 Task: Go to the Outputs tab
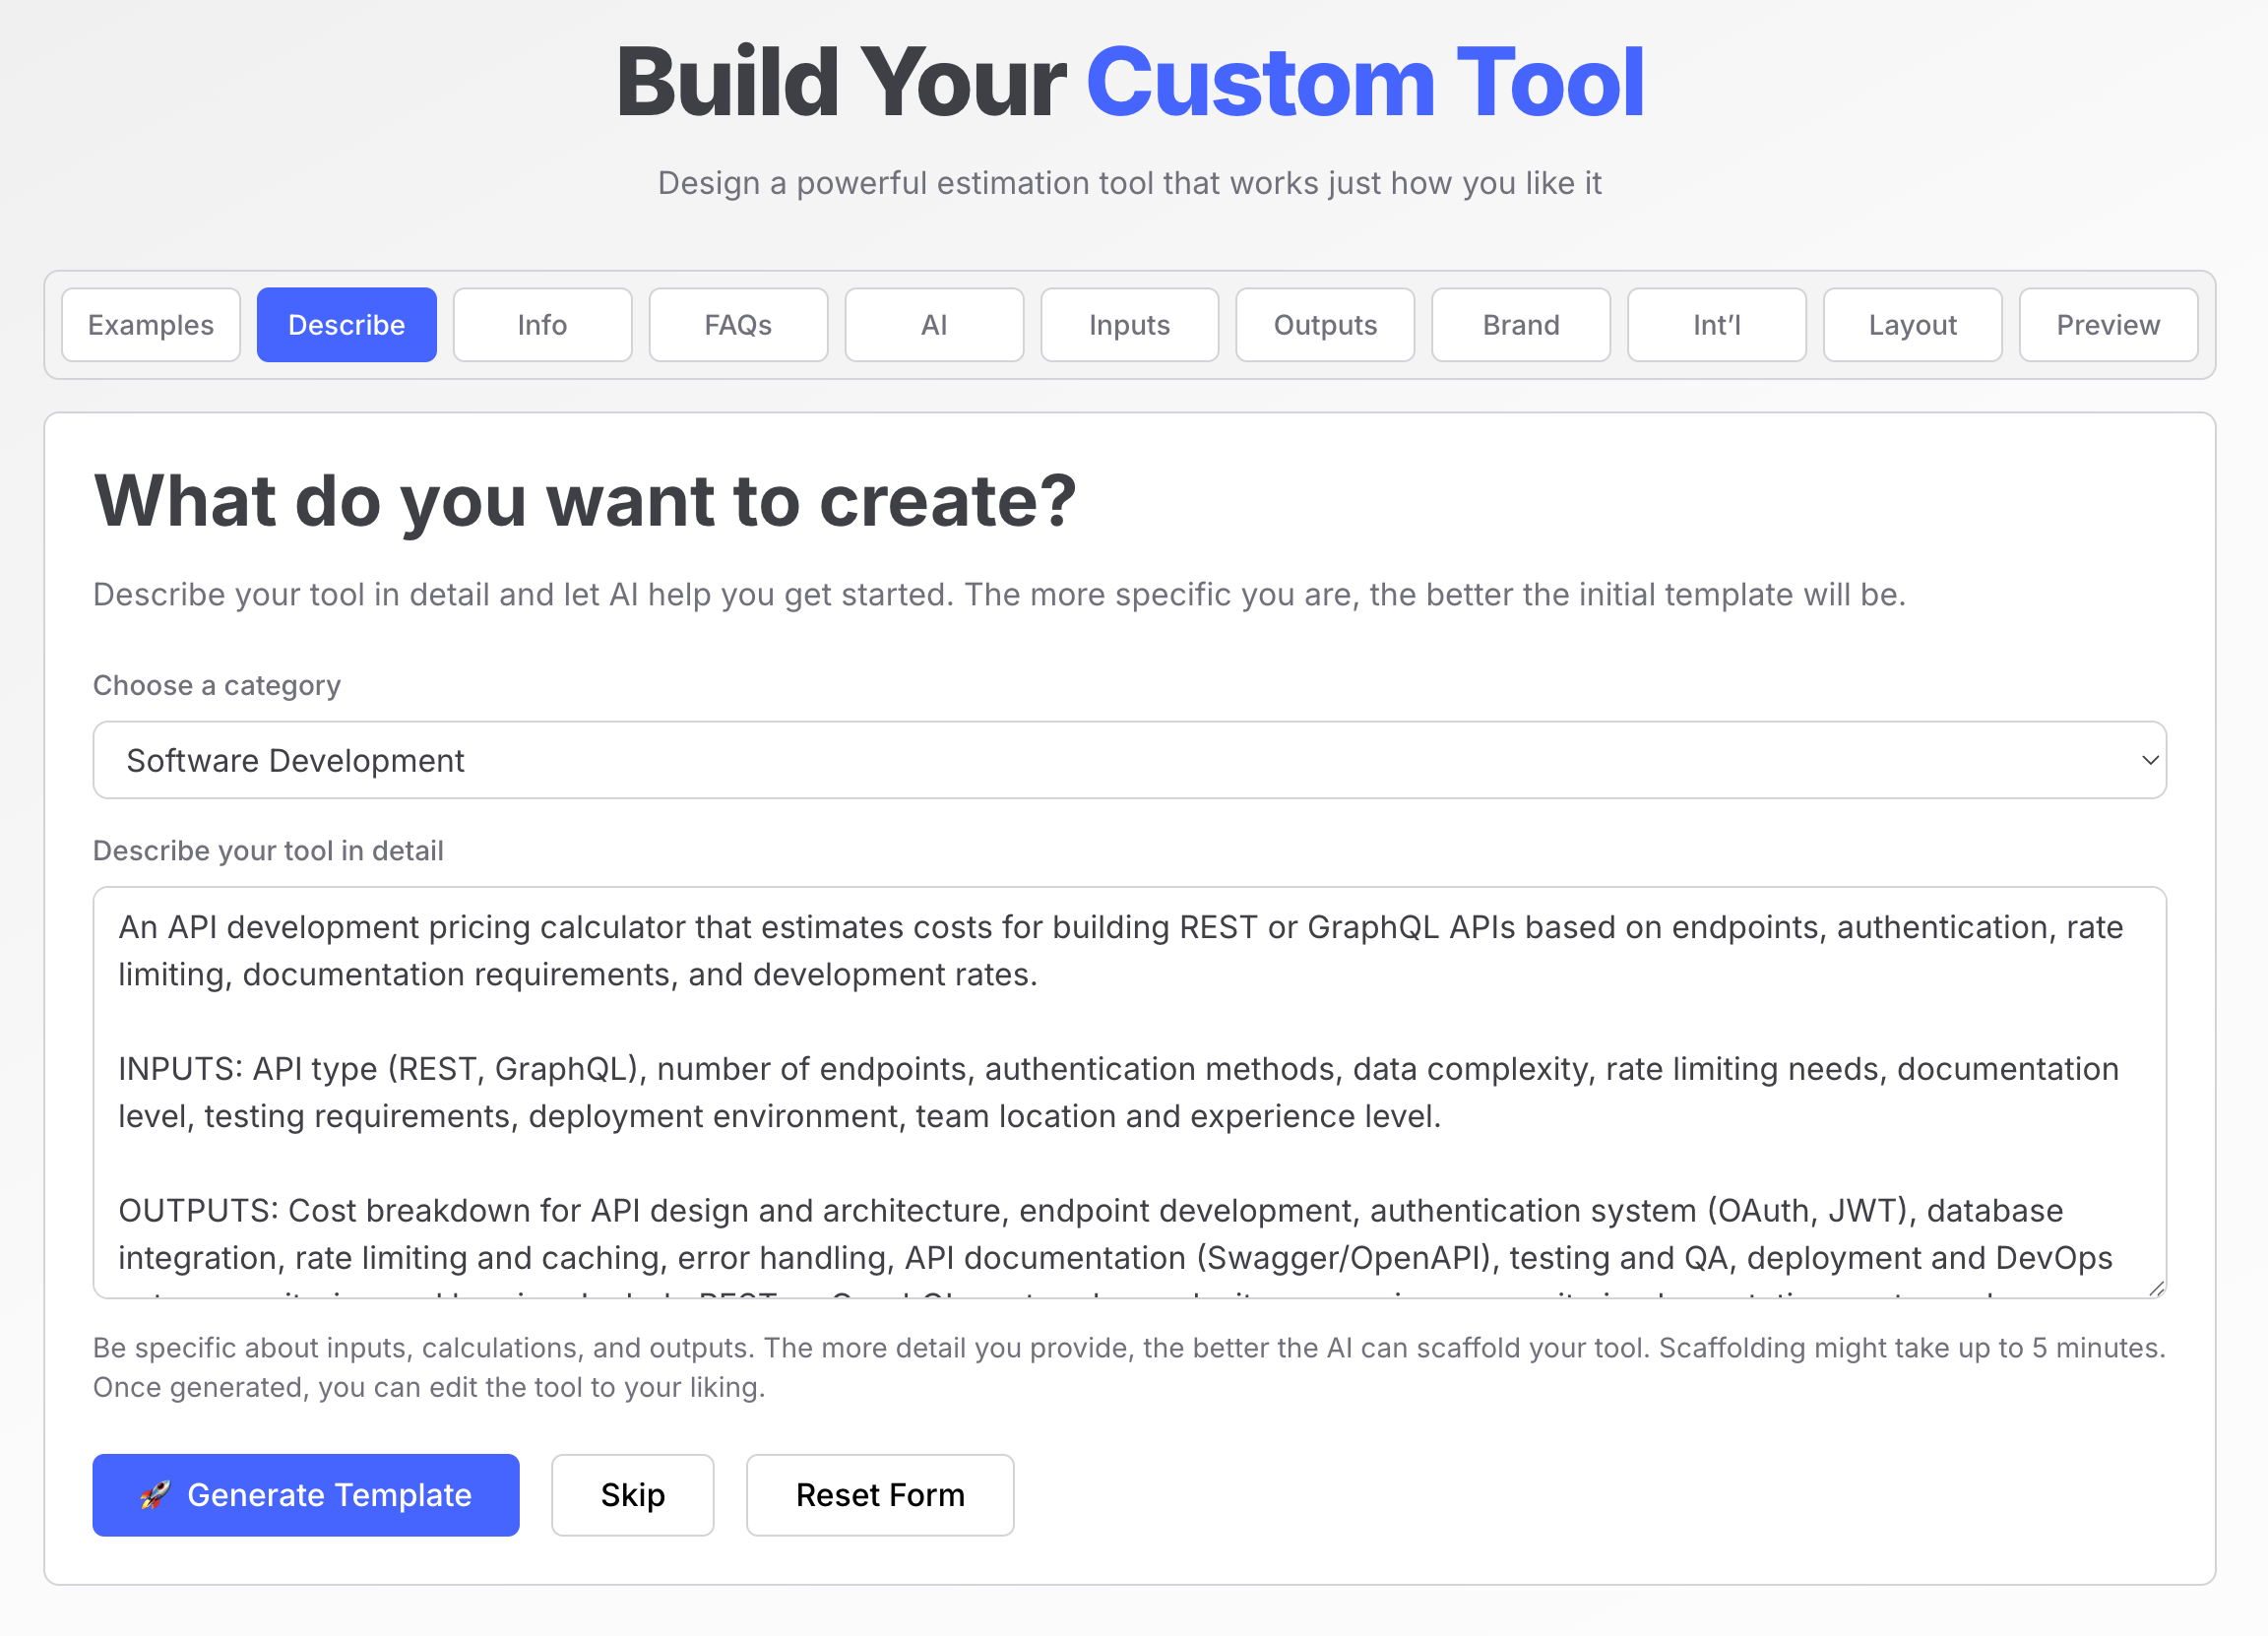[x=1325, y=325]
